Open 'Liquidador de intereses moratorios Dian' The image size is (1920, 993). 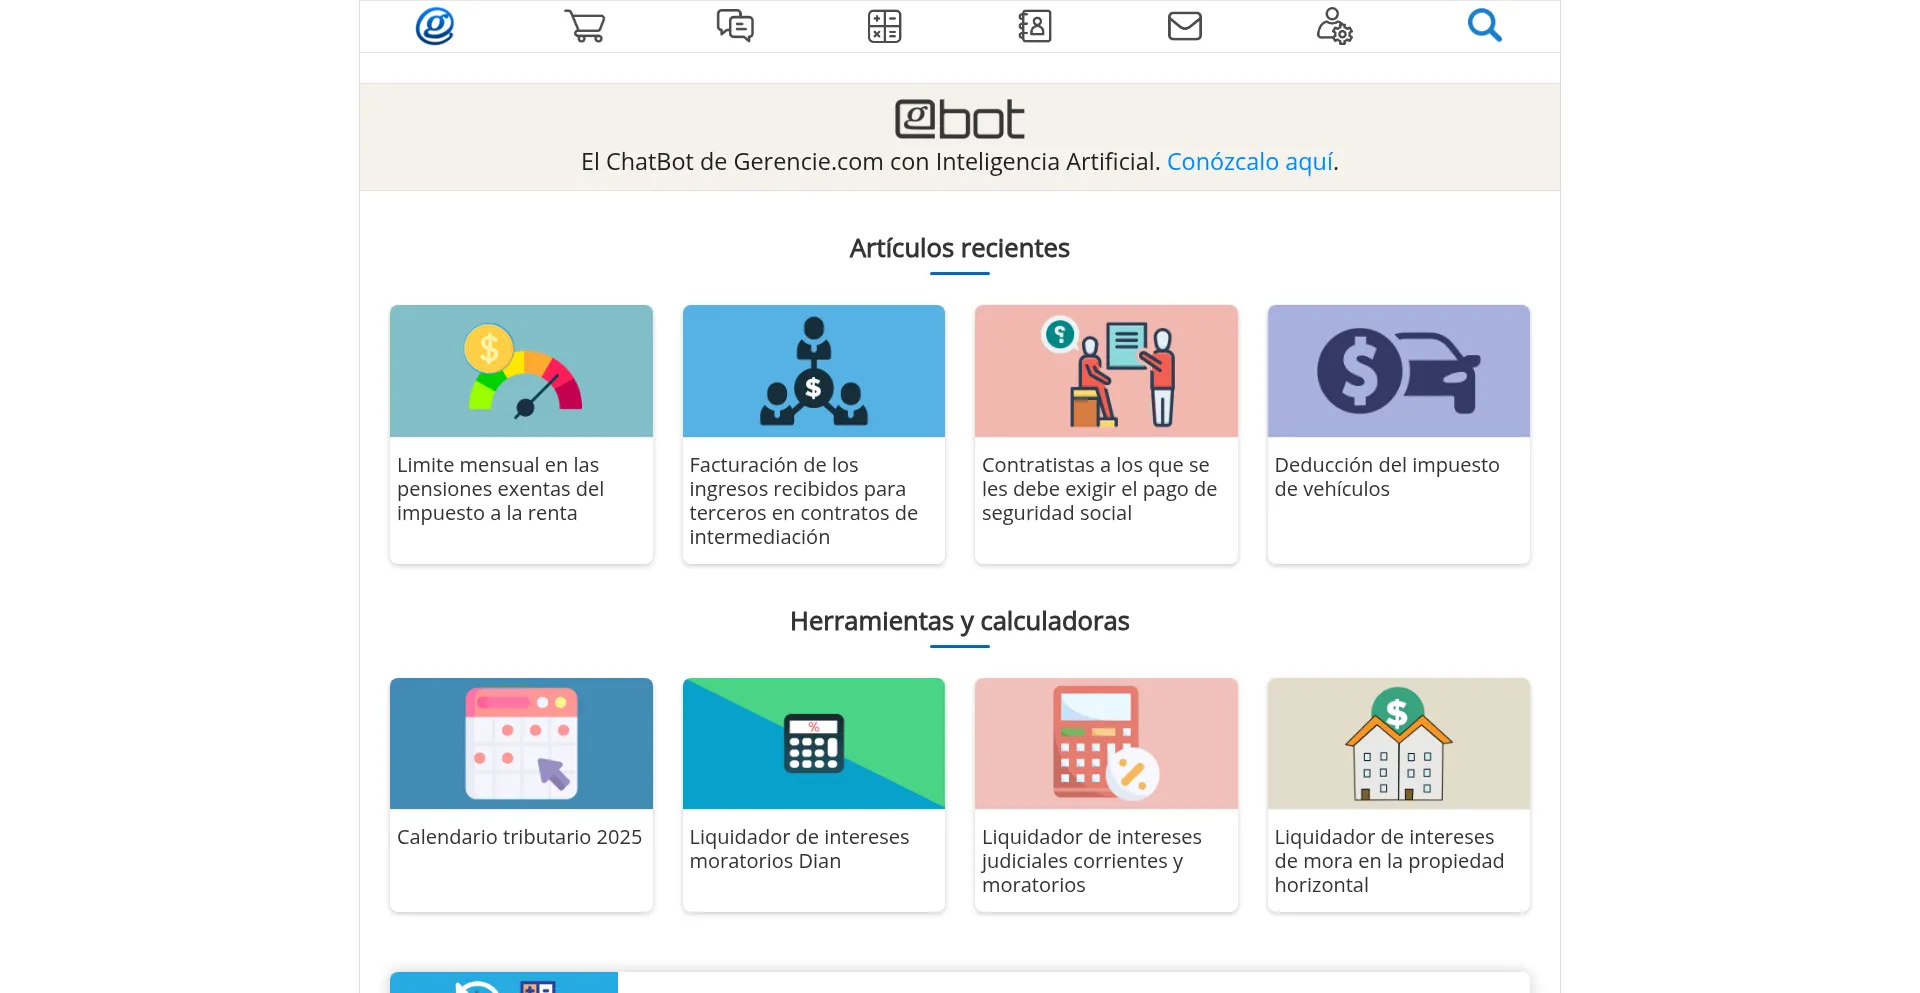tap(799, 849)
